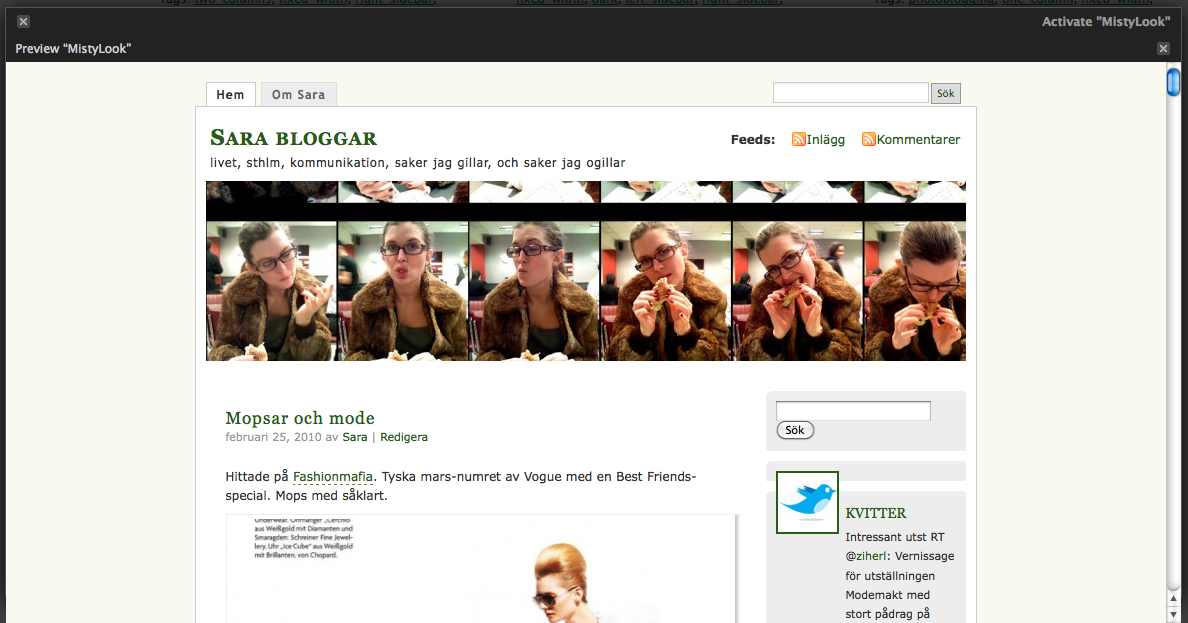Select the Redigera edit link

pyautogui.click(x=404, y=437)
